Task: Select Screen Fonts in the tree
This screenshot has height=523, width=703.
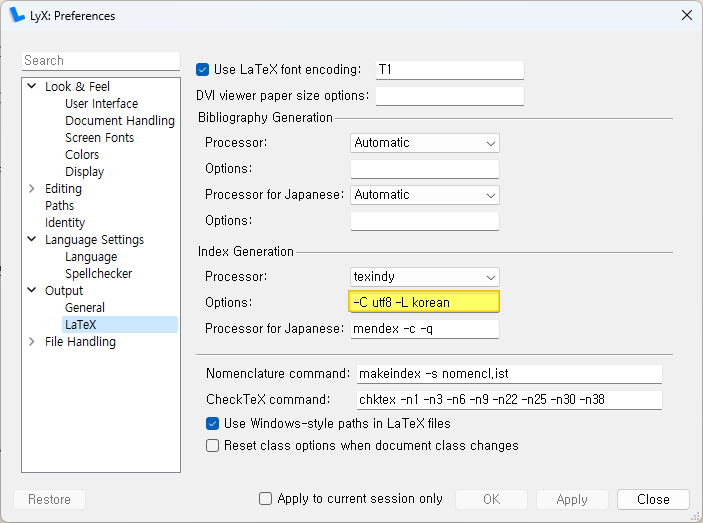Action: click(x=99, y=138)
